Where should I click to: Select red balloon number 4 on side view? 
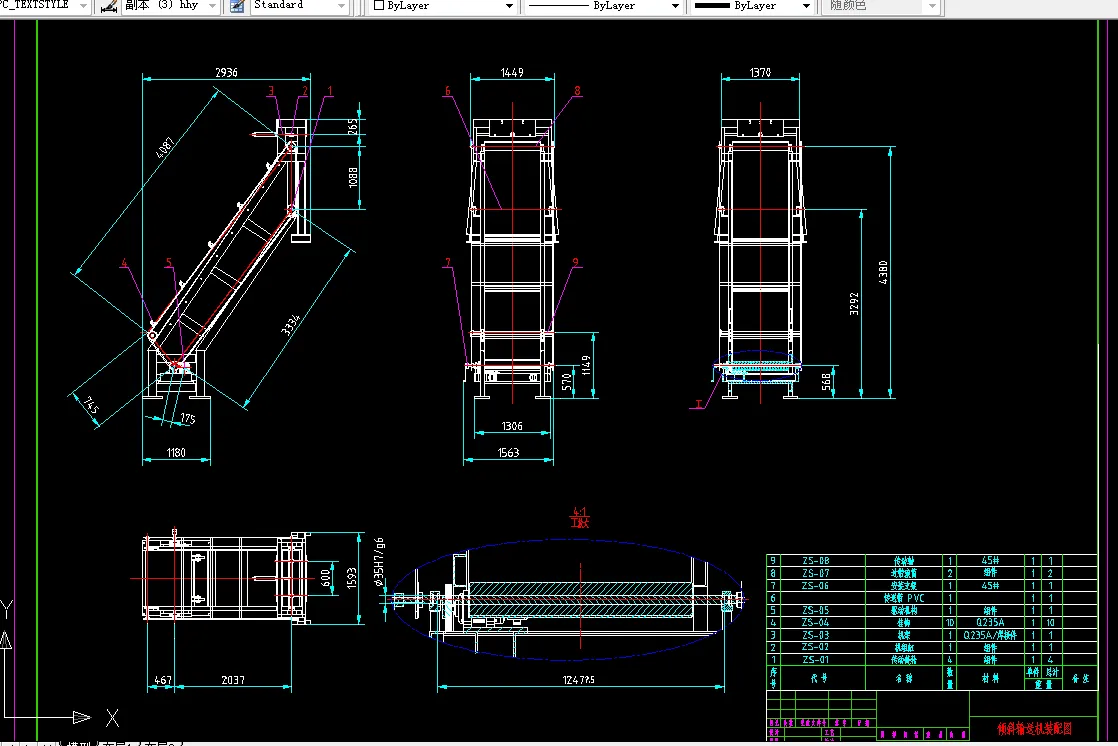click(124, 263)
